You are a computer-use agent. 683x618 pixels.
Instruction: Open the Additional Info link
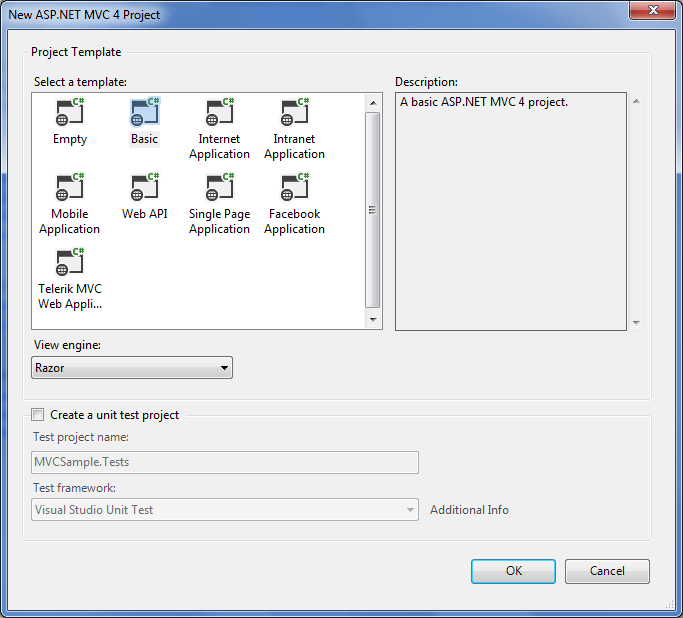coord(469,510)
